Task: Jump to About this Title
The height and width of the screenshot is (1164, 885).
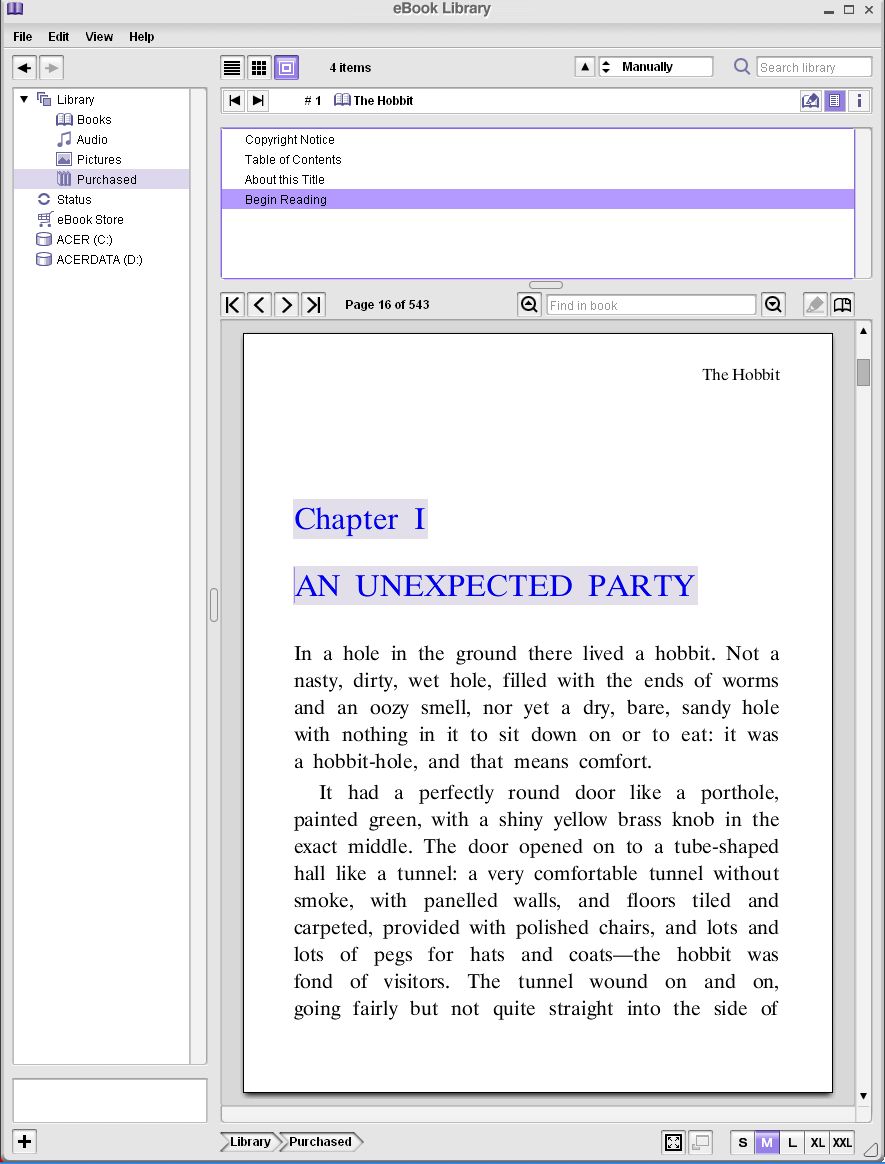Action: pos(538,180)
